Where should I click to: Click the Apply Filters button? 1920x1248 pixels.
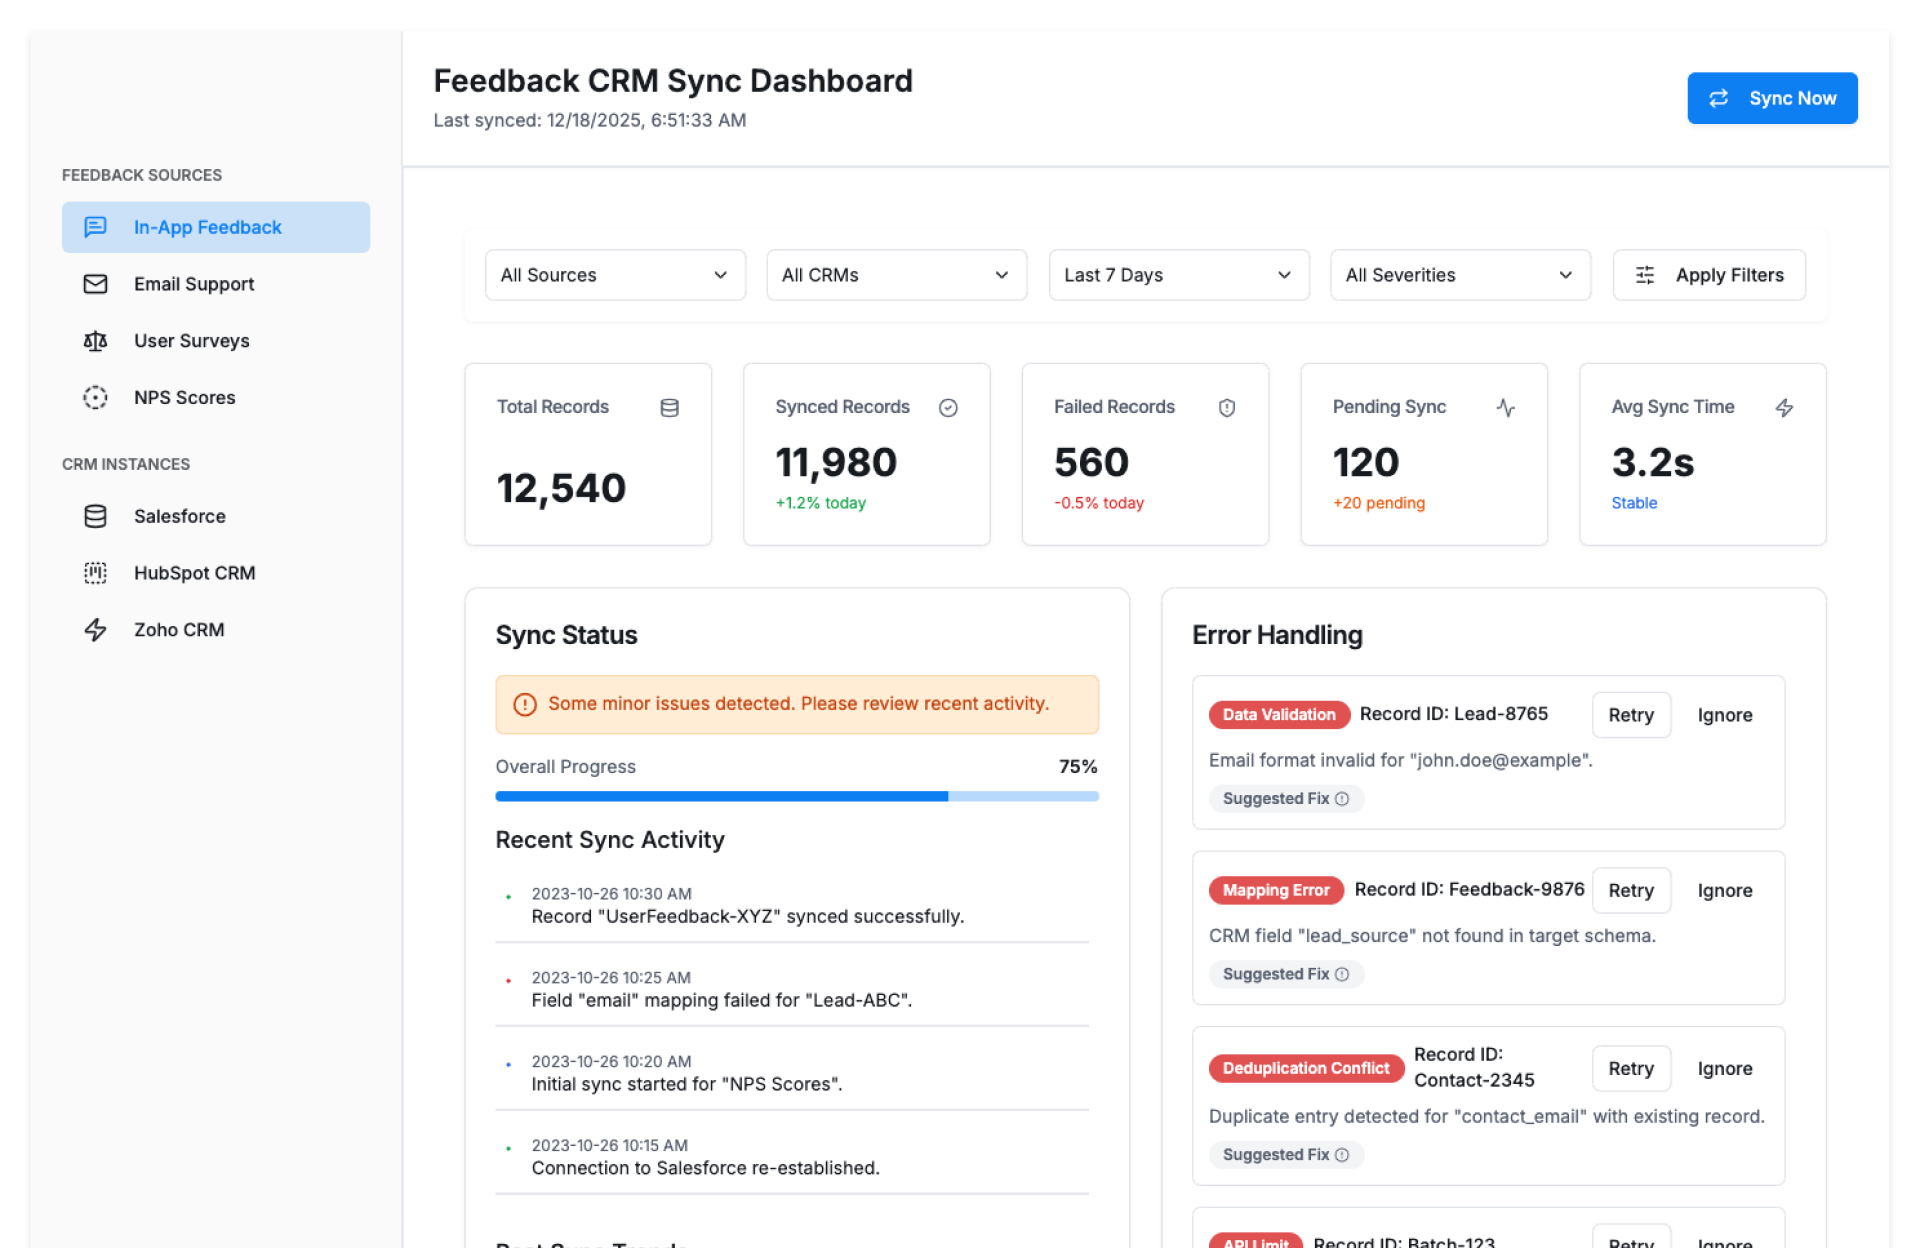click(1708, 275)
